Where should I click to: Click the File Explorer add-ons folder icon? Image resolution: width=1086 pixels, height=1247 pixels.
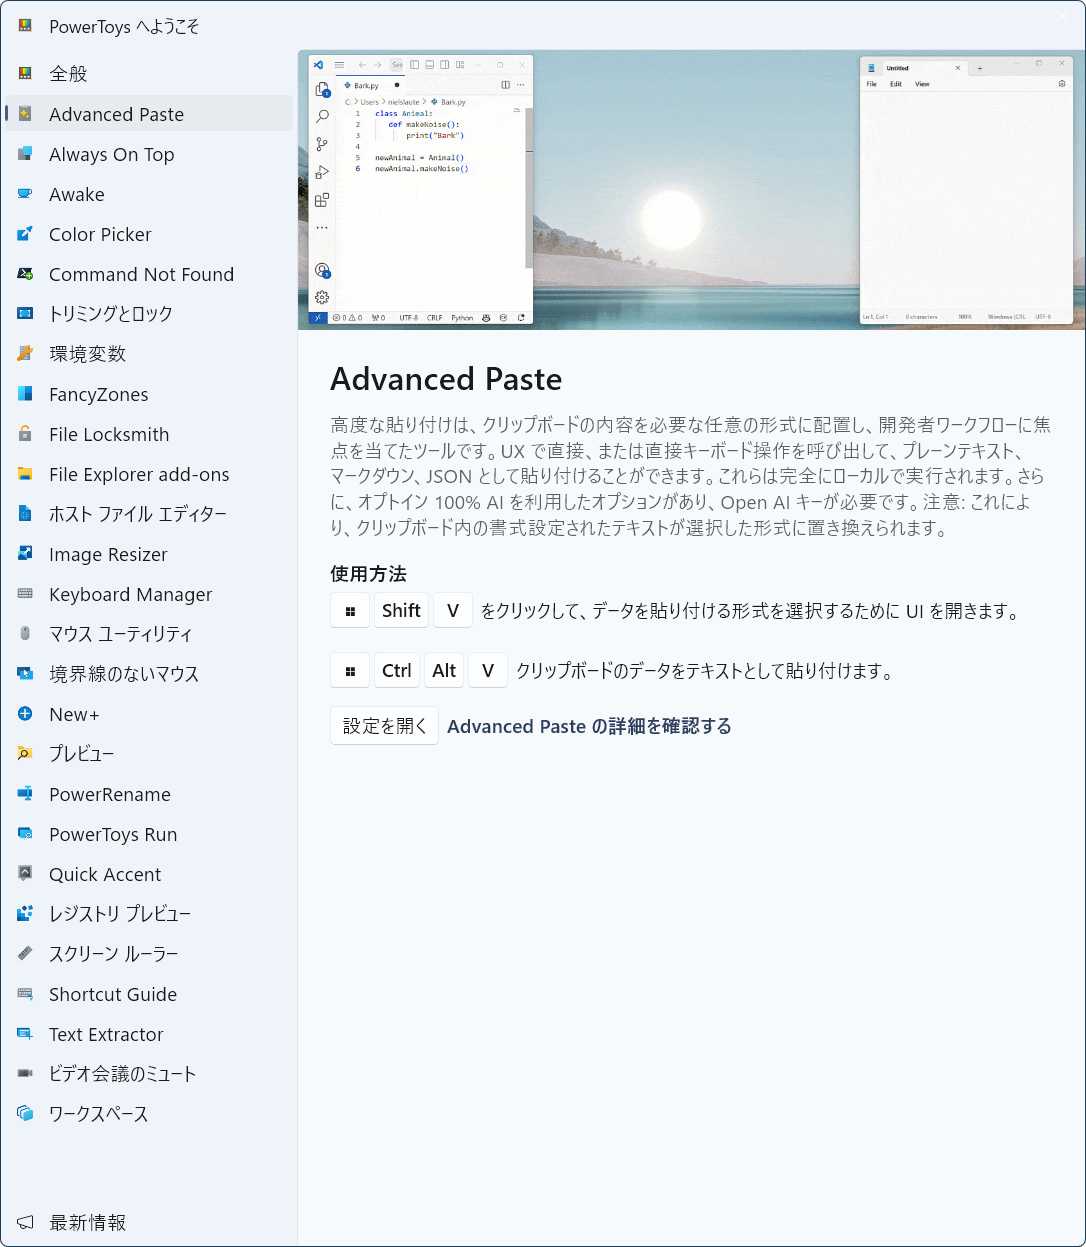[25, 474]
